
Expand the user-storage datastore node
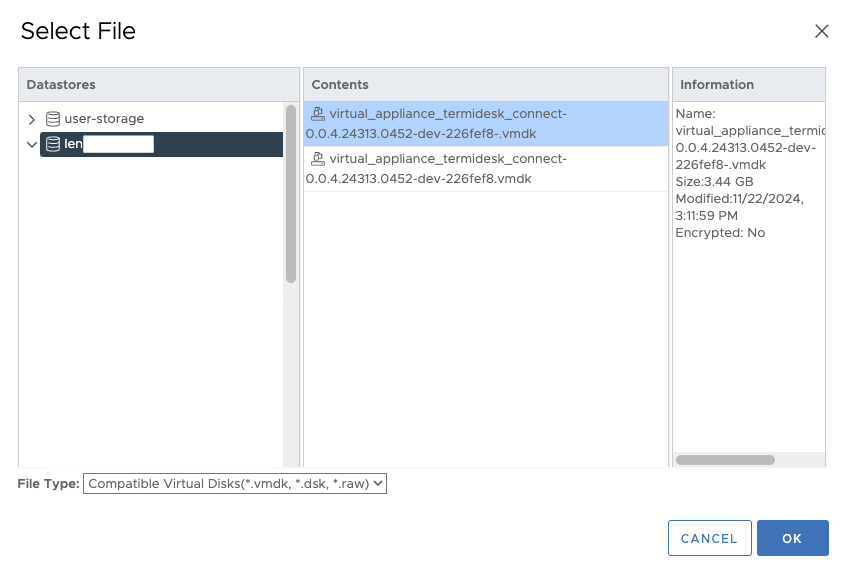coord(32,119)
